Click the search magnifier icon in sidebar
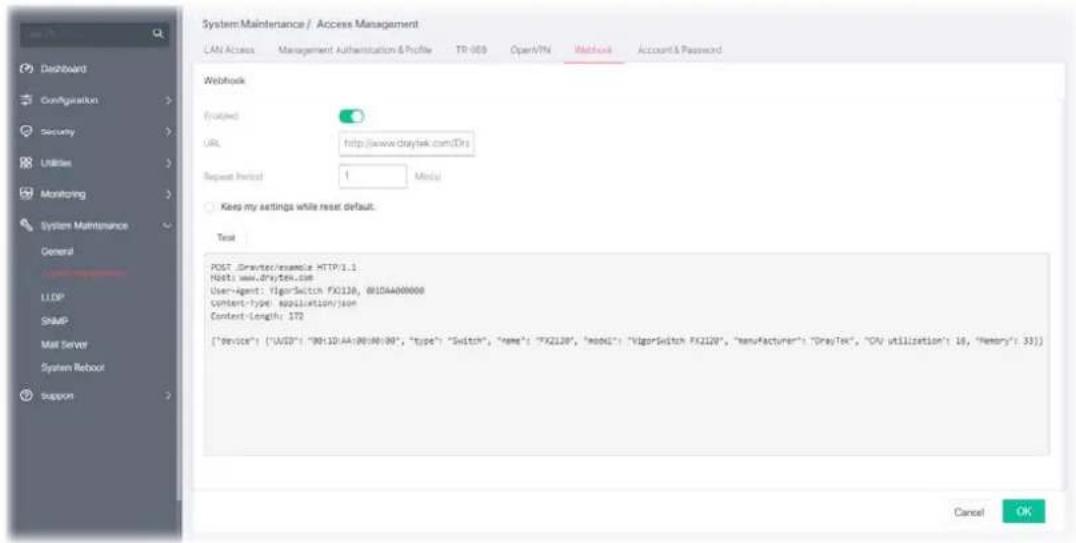The image size is (1076, 543). tap(158, 32)
